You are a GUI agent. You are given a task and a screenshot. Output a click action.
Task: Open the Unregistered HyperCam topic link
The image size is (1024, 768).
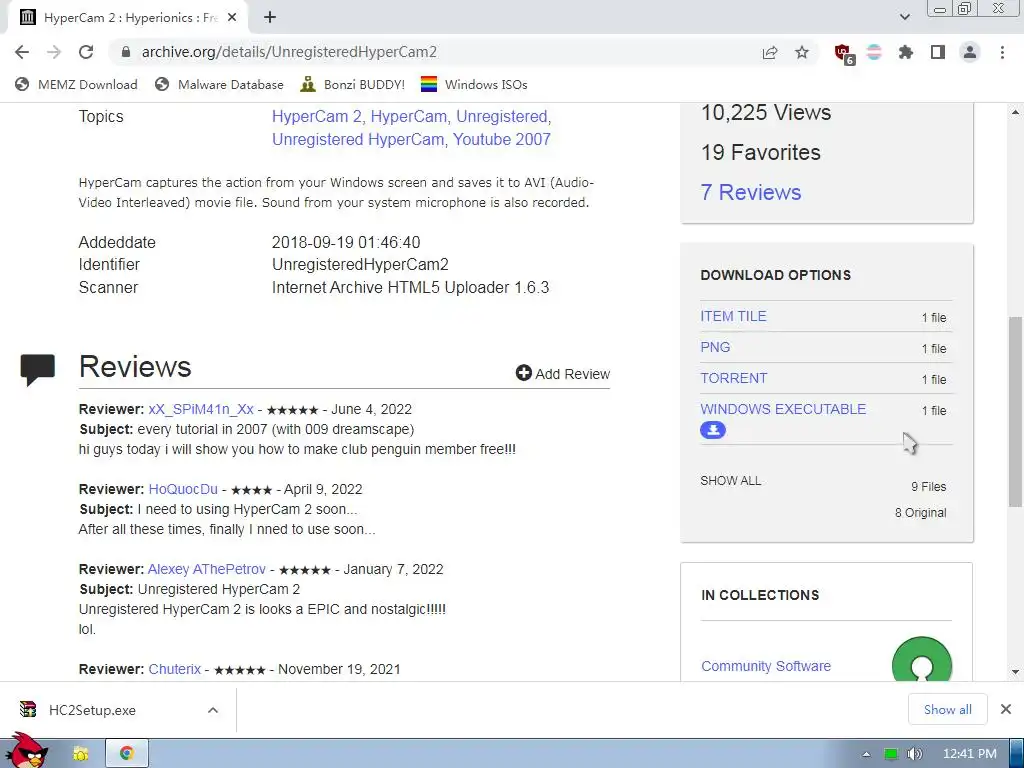tap(360, 139)
